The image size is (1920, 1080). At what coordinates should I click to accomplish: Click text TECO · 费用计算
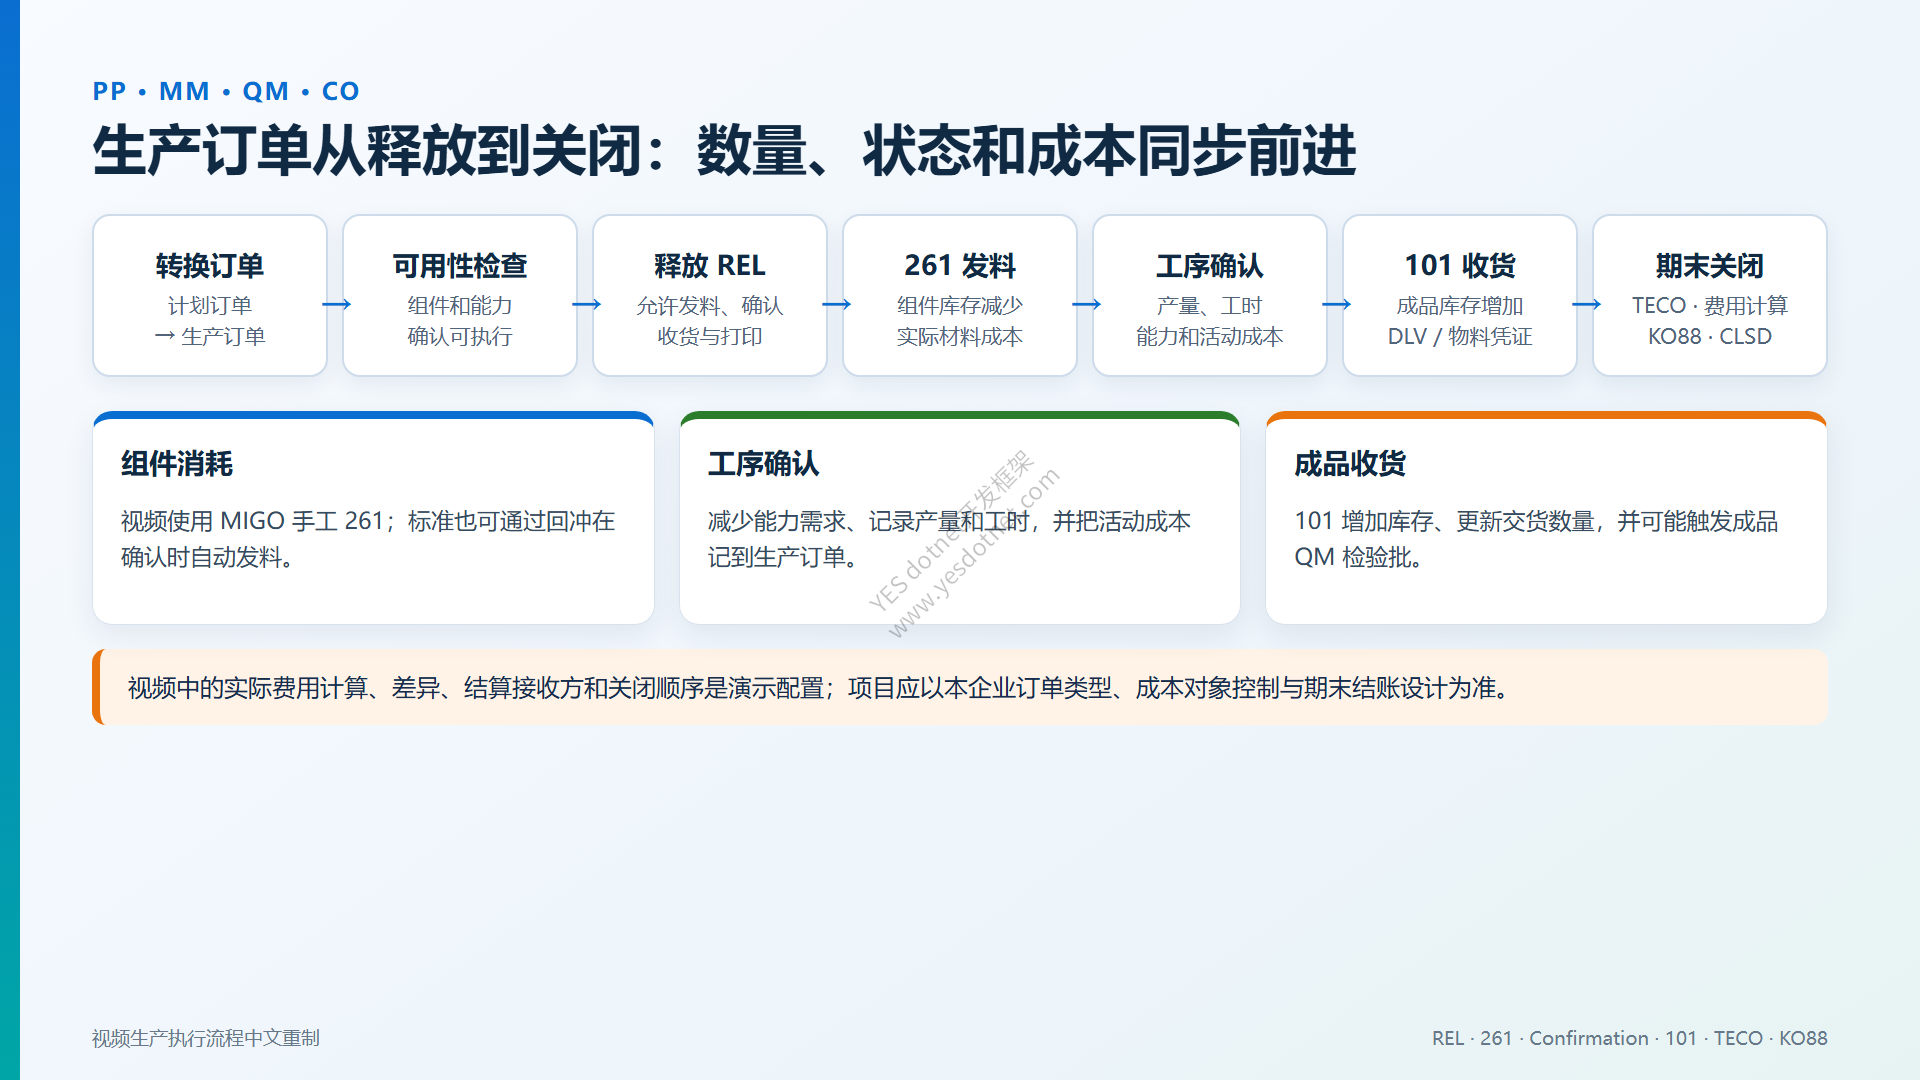pyautogui.click(x=1710, y=306)
